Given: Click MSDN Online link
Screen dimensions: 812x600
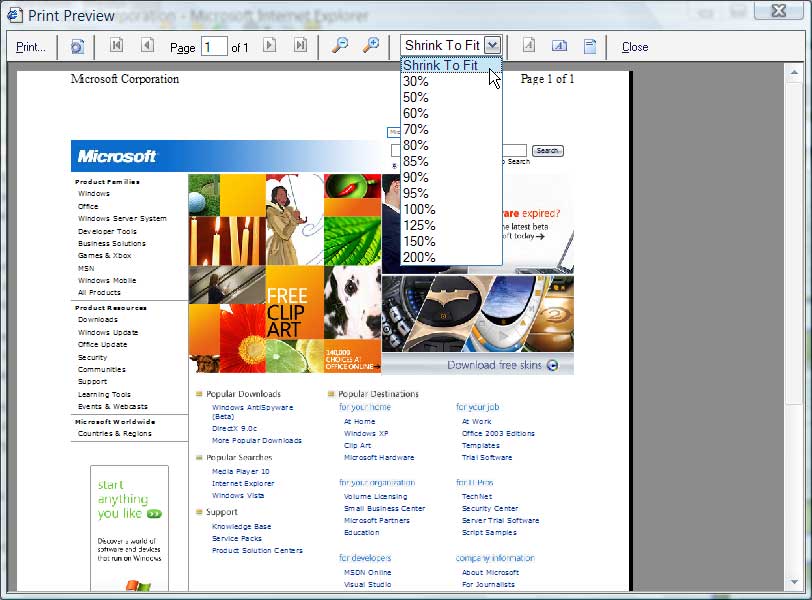Looking at the screenshot, I should pyautogui.click(x=368, y=572).
